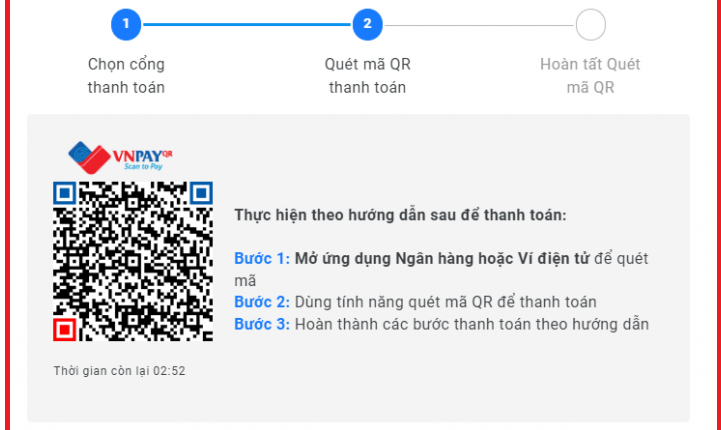Click the 'Bước 3:' blue label
The width and height of the screenshot is (721, 430).
(262, 325)
